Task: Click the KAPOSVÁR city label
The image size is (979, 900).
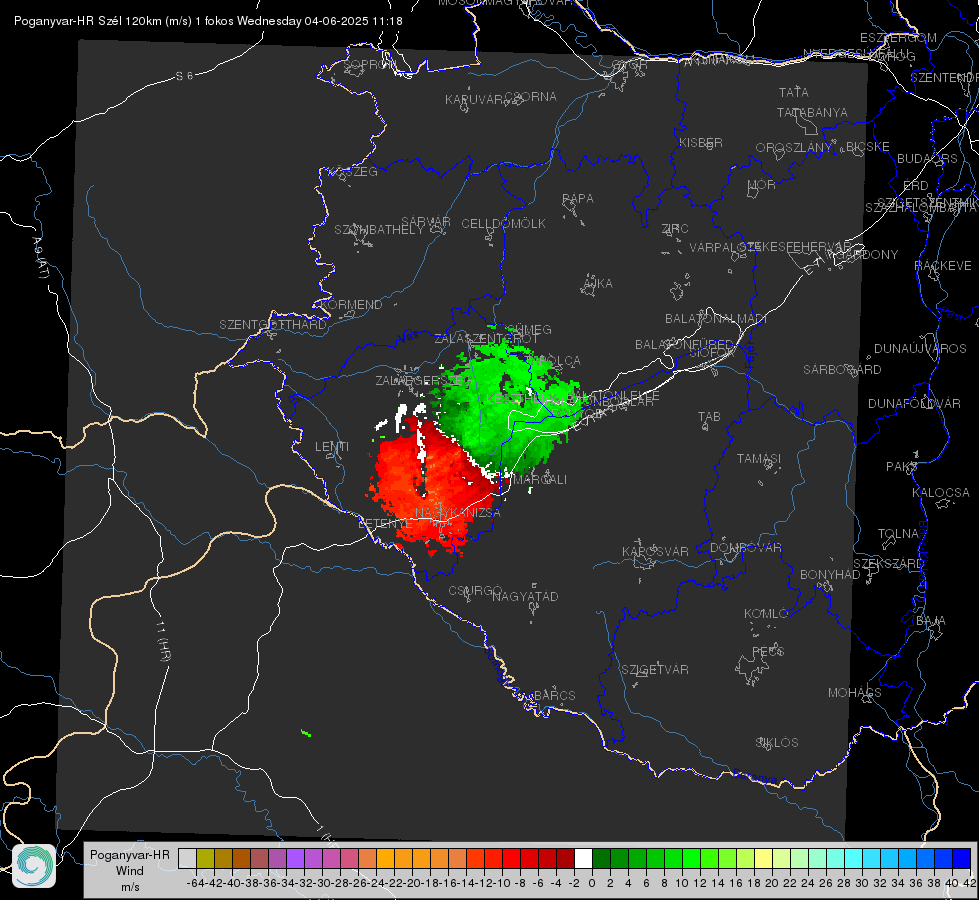Action: coord(655,551)
